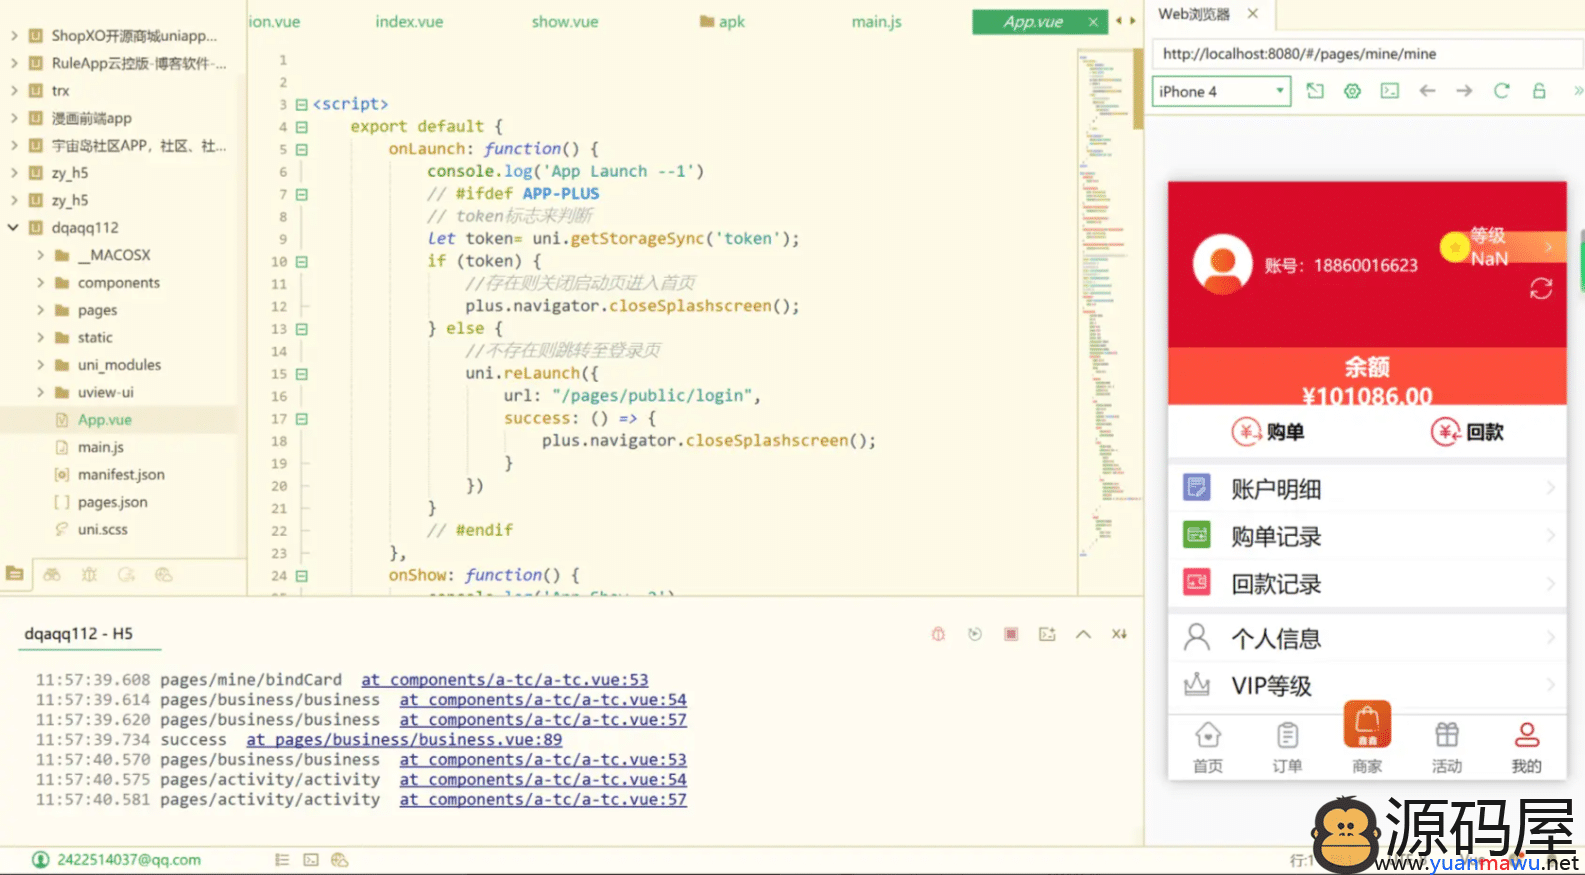
Task: Switch to the apk tab
Action: pos(723,21)
